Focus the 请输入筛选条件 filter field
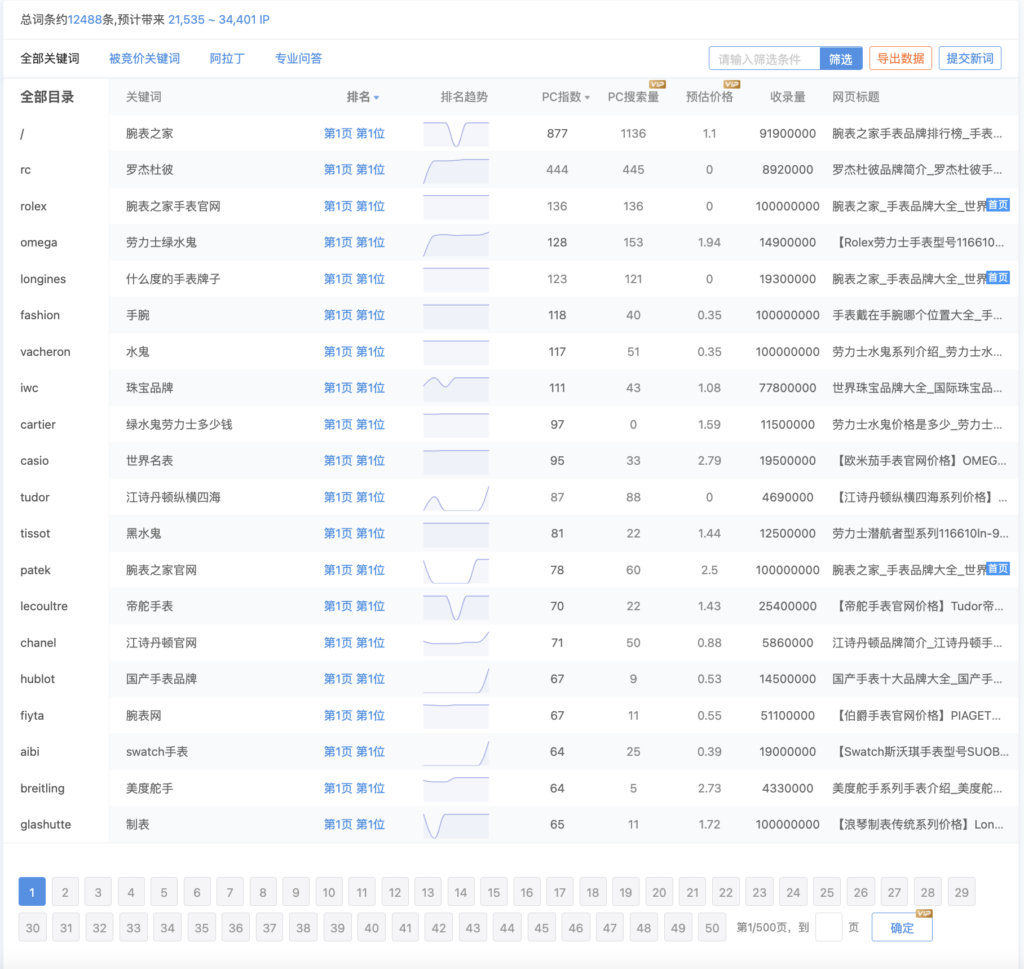 764,59
